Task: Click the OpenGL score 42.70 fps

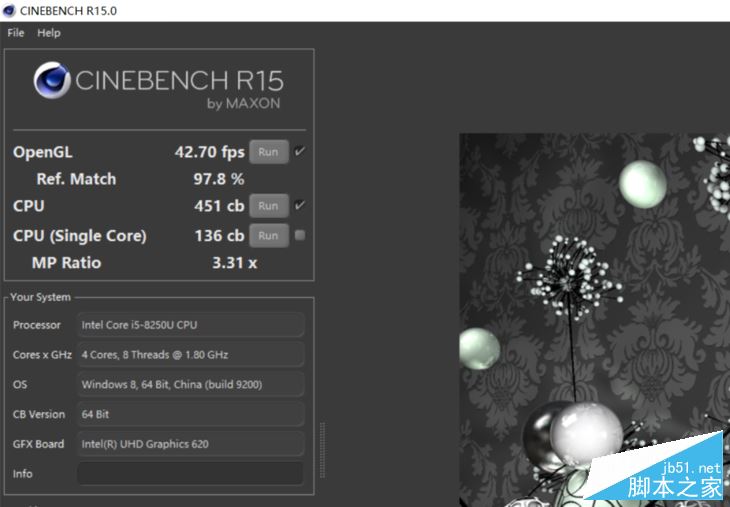Action: coord(210,152)
